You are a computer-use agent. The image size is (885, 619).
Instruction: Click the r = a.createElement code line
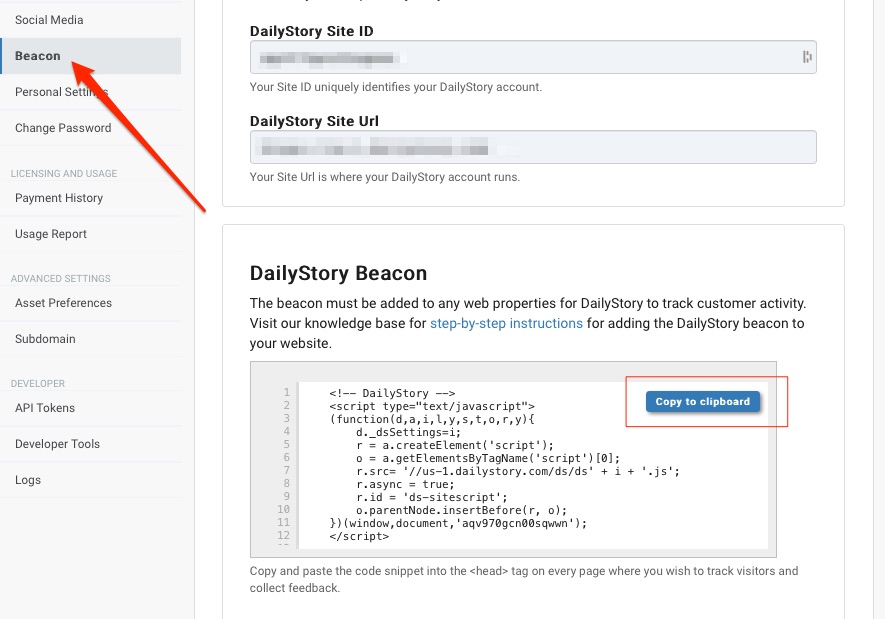[x=455, y=445]
